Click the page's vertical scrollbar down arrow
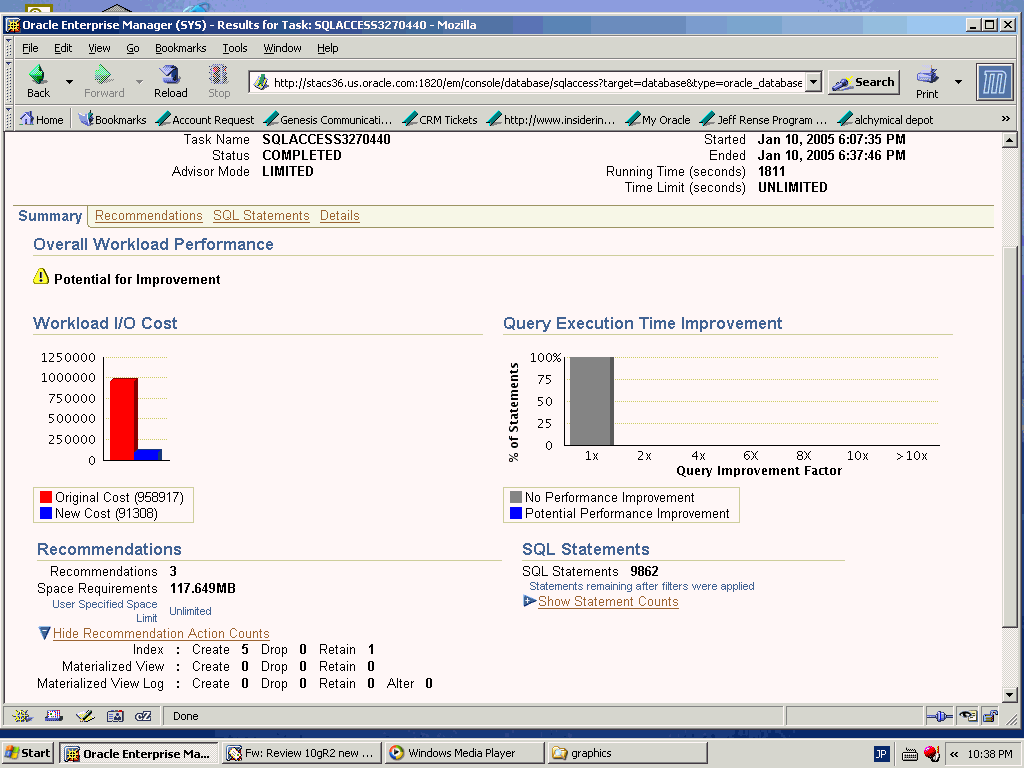1024x768 pixels. coord(1009,694)
